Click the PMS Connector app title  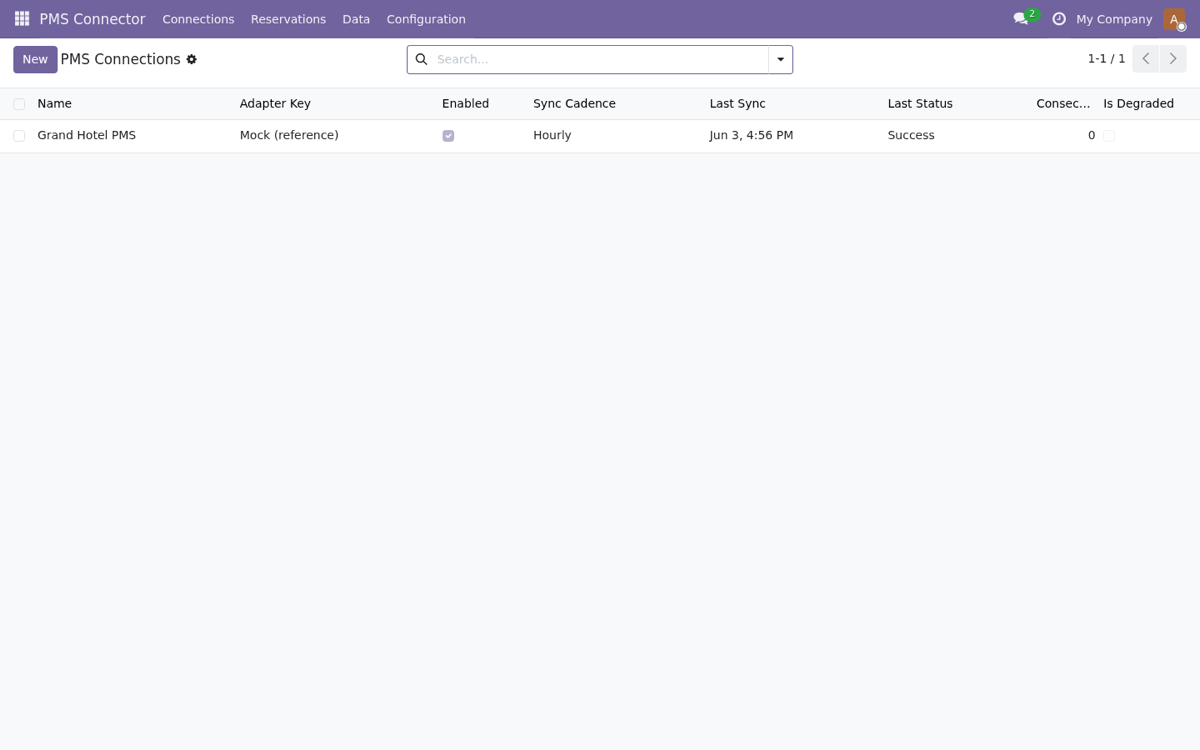tap(92, 19)
